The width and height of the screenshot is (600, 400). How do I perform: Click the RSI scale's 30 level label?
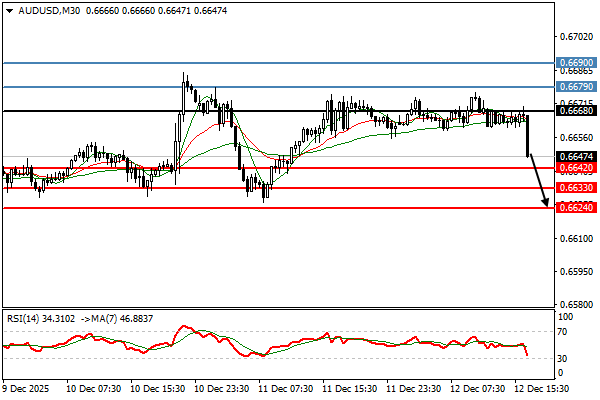(x=565, y=357)
